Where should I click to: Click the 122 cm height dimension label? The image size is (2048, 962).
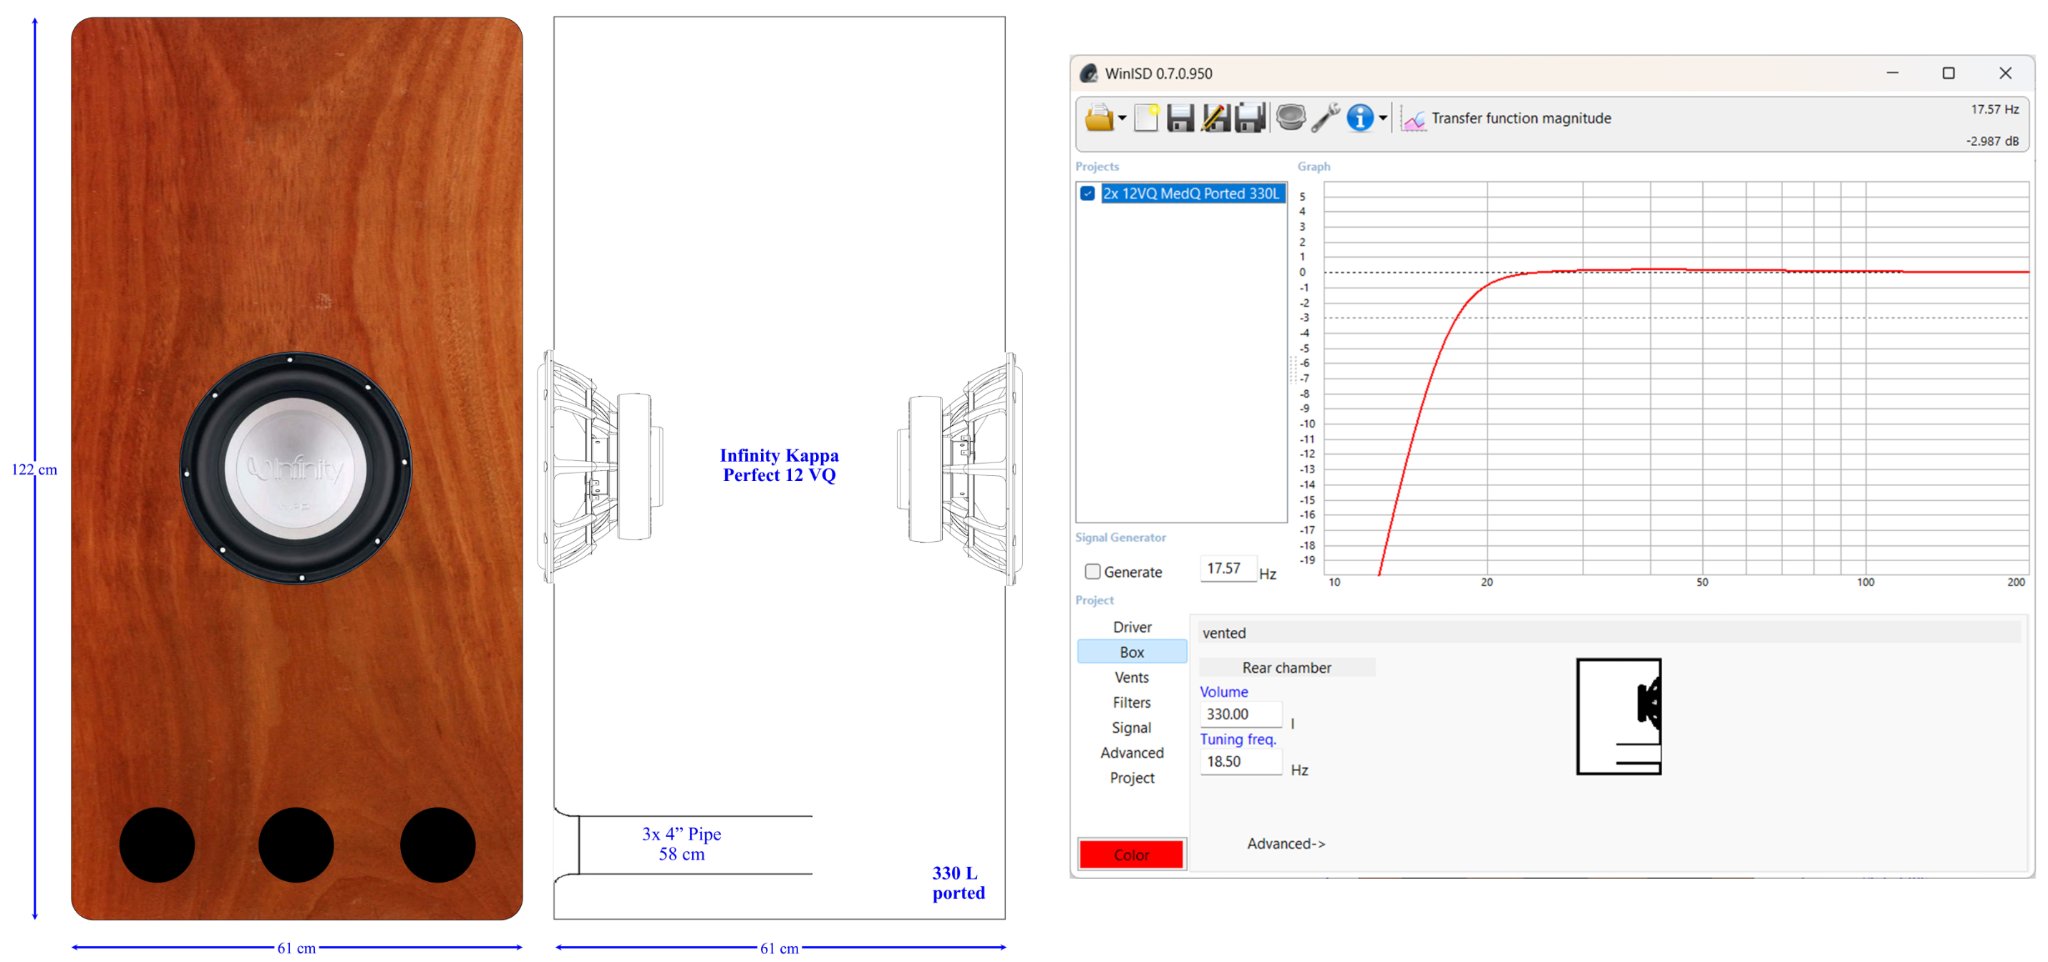pos(34,469)
